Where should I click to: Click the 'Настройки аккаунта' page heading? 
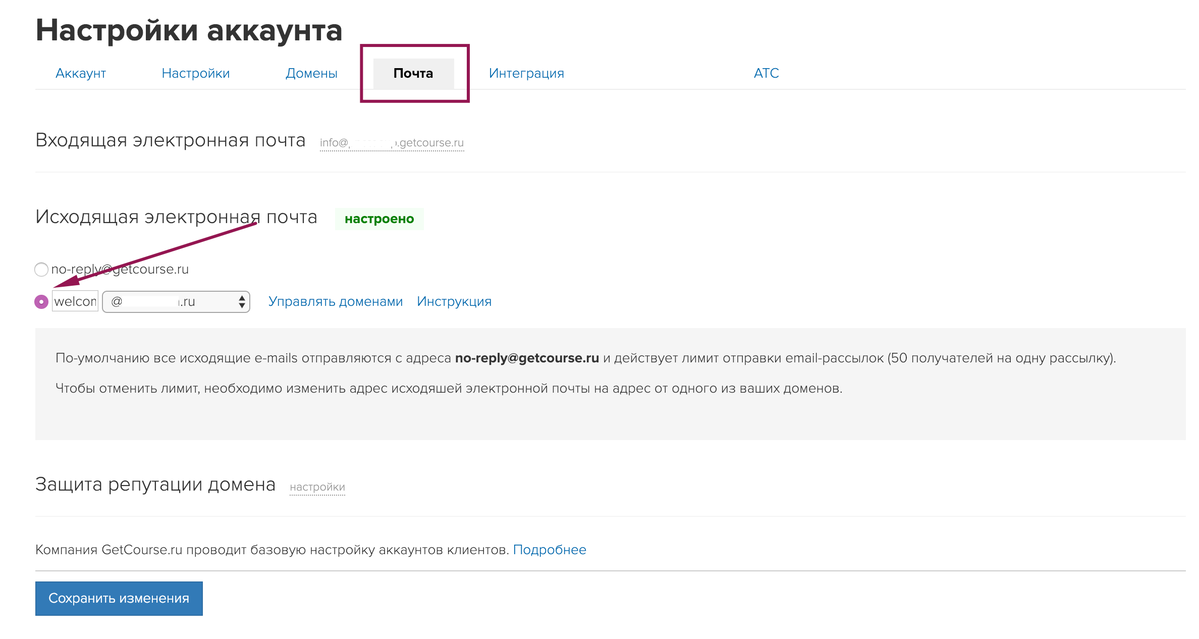click(x=189, y=31)
